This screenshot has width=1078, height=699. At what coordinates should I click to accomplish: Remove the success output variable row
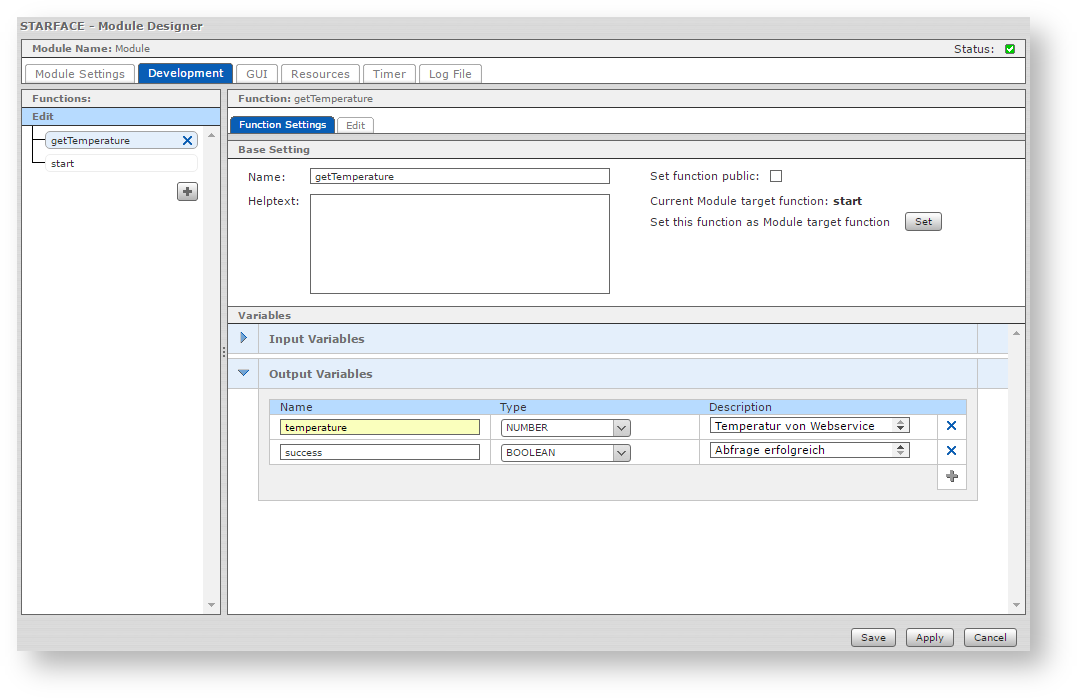pyautogui.click(x=951, y=451)
